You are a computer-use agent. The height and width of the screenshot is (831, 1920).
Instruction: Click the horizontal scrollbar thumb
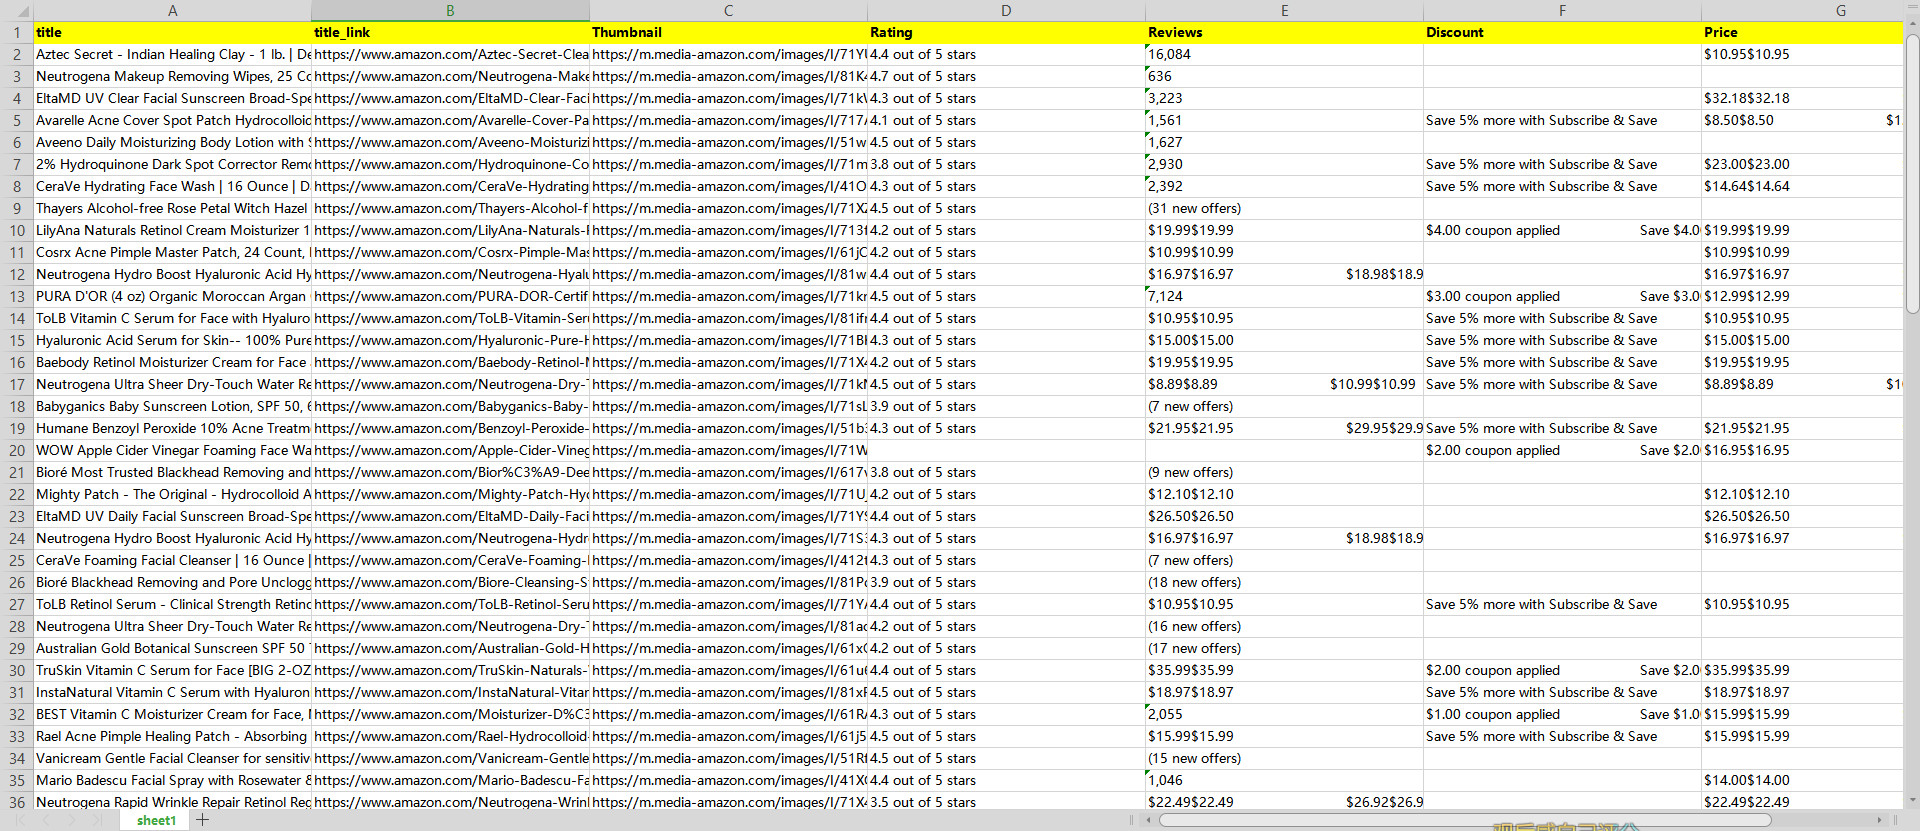click(1465, 820)
